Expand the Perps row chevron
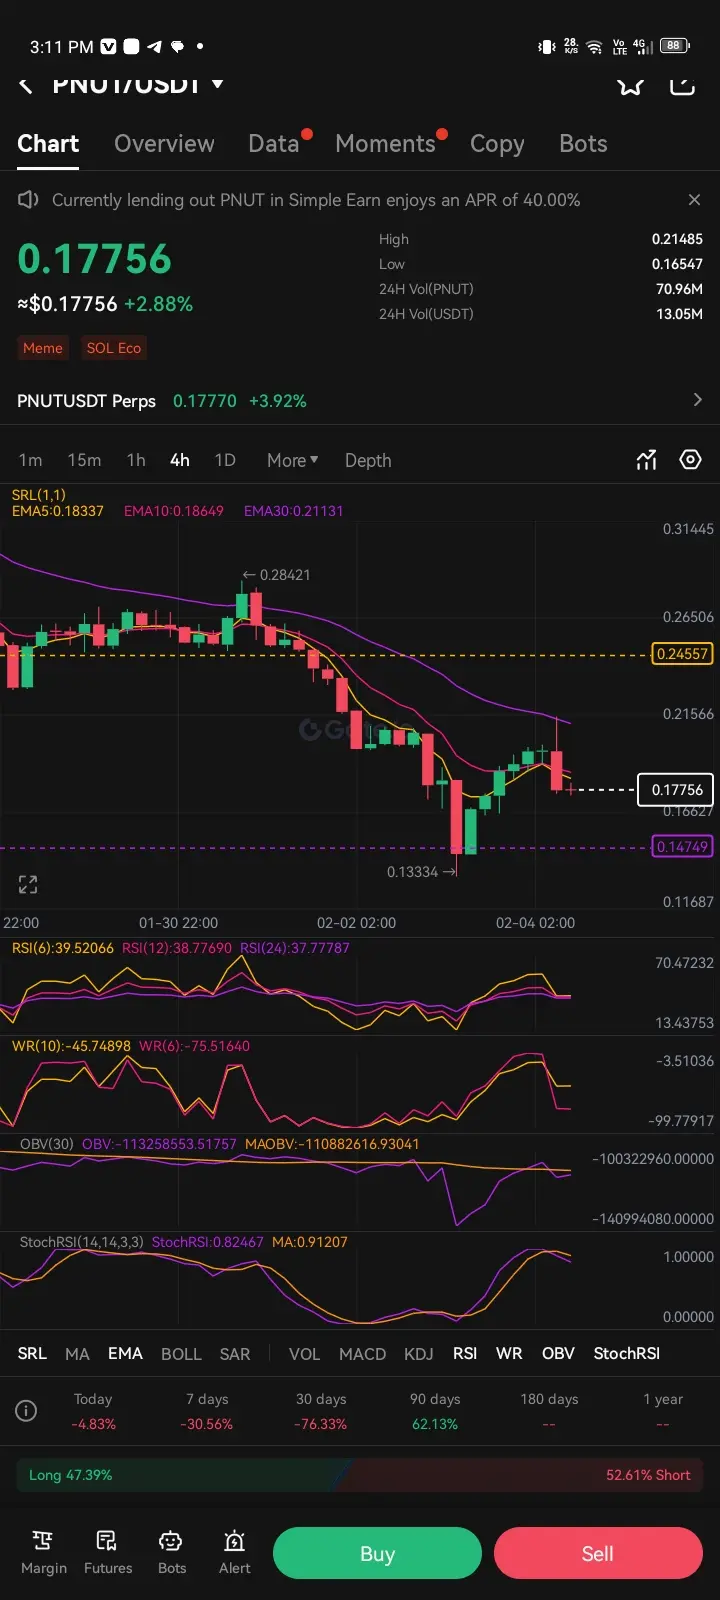 point(697,400)
